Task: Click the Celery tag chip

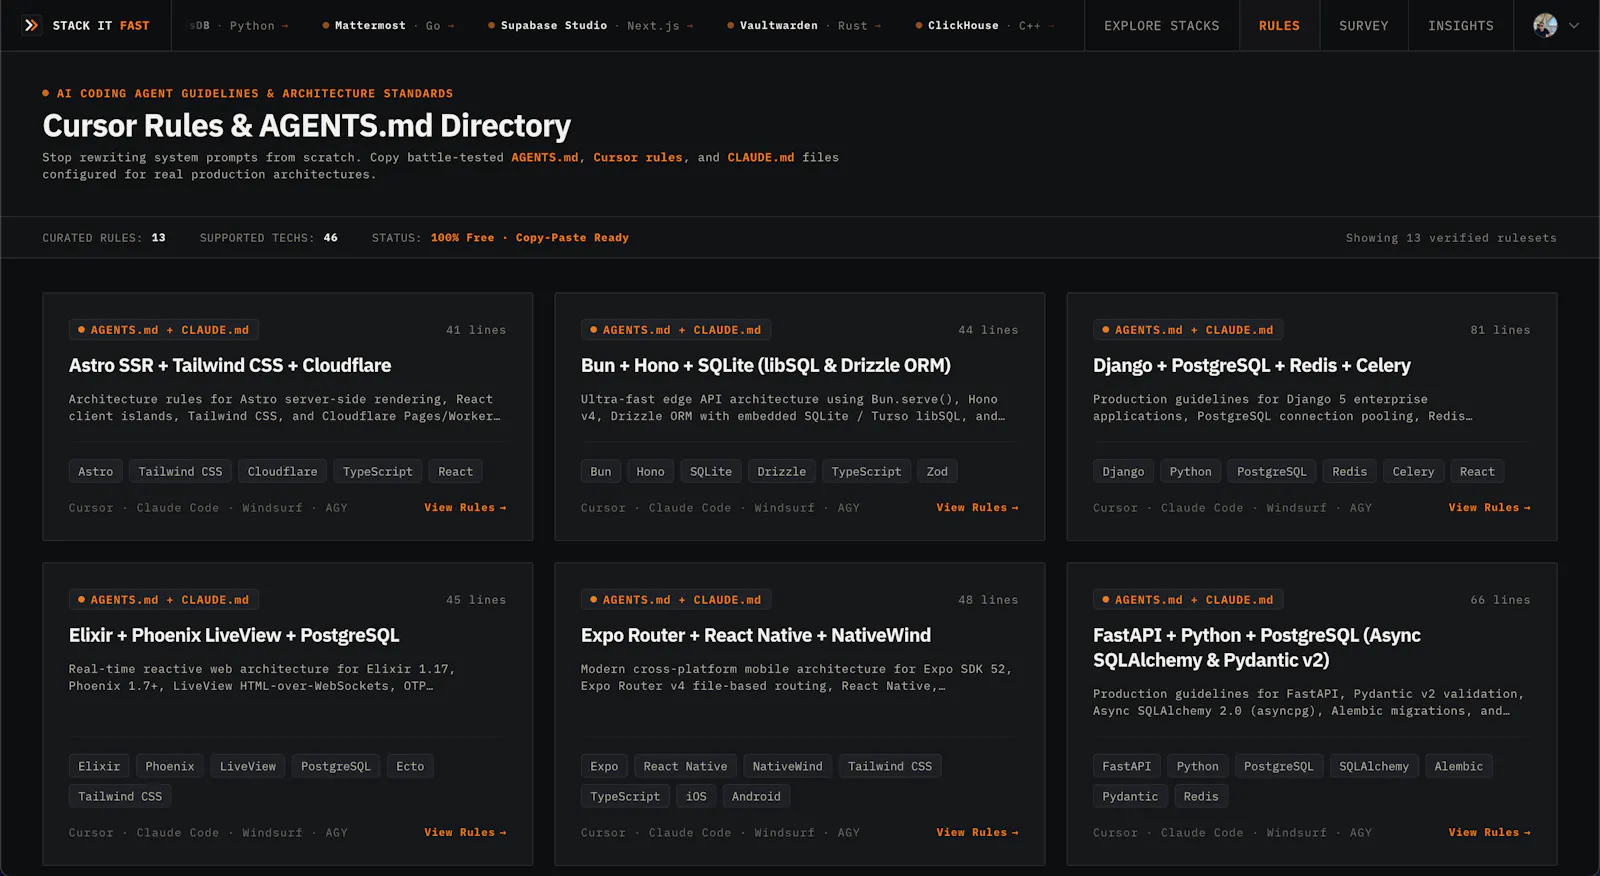Action: click(x=1413, y=472)
